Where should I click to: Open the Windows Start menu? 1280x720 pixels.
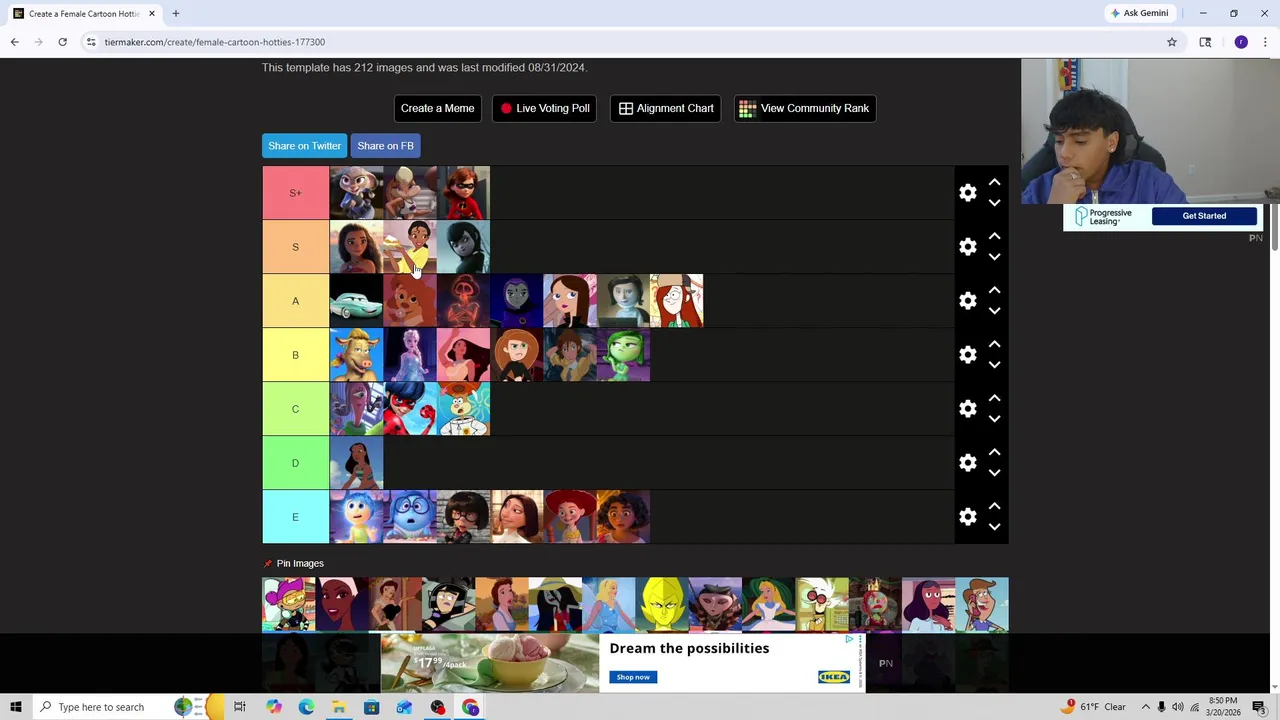tap(16, 707)
